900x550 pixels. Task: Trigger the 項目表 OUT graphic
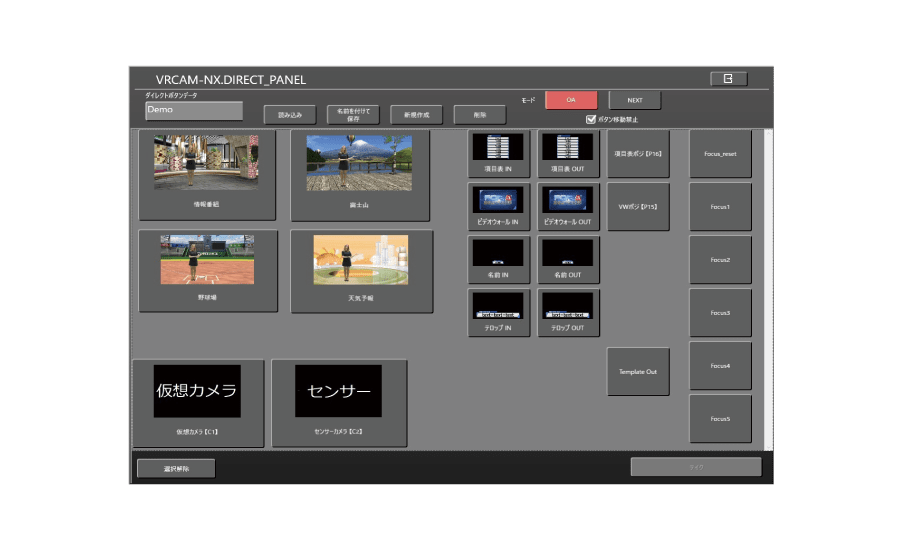[568, 153]
